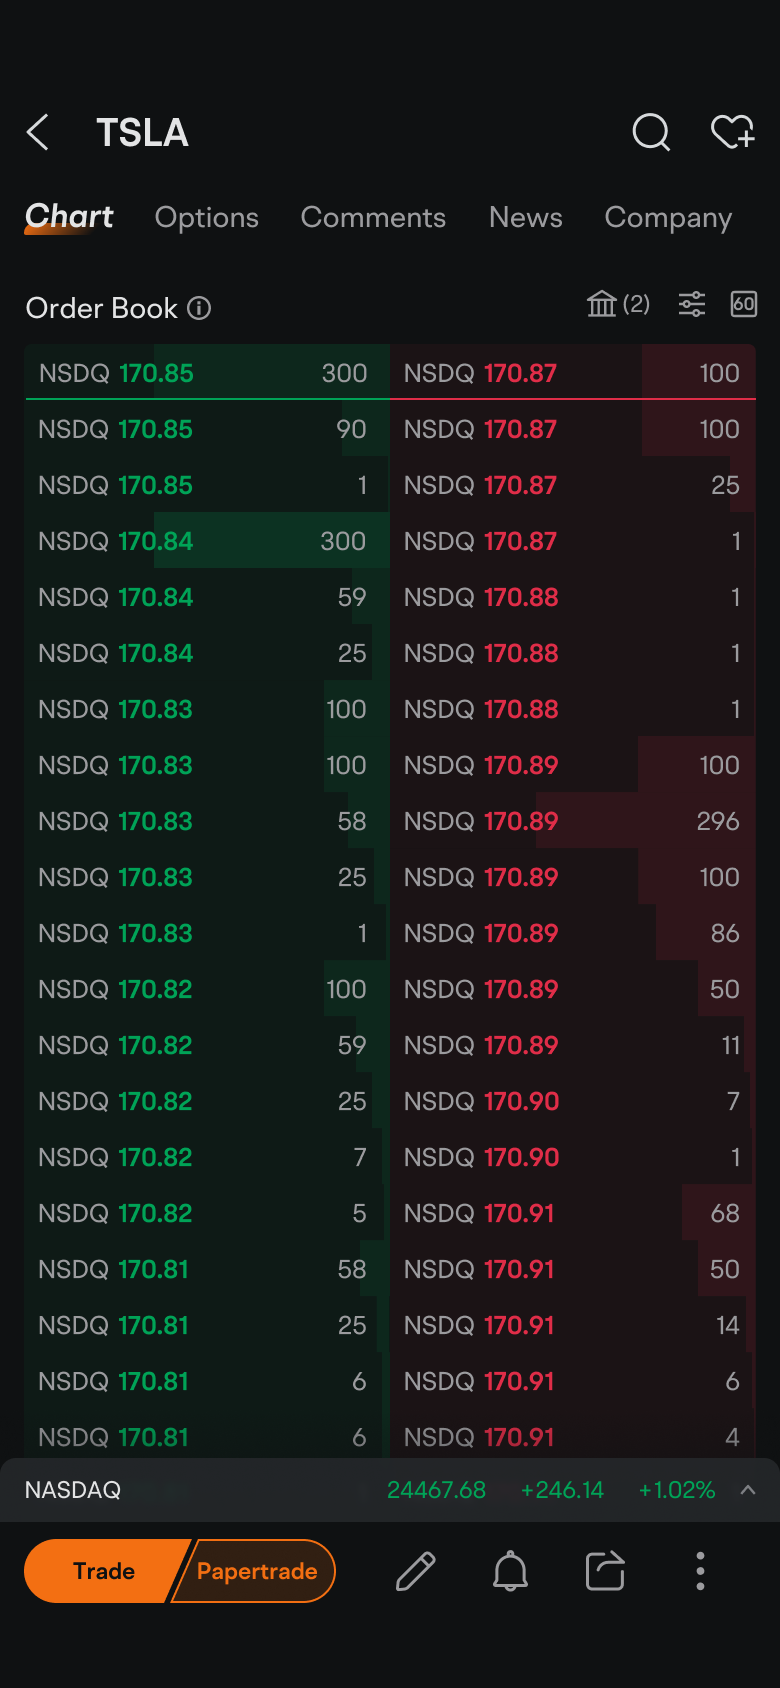Expand the NASDAQ index bar chevron
Screen dimensions: 780x1688
748,1490
